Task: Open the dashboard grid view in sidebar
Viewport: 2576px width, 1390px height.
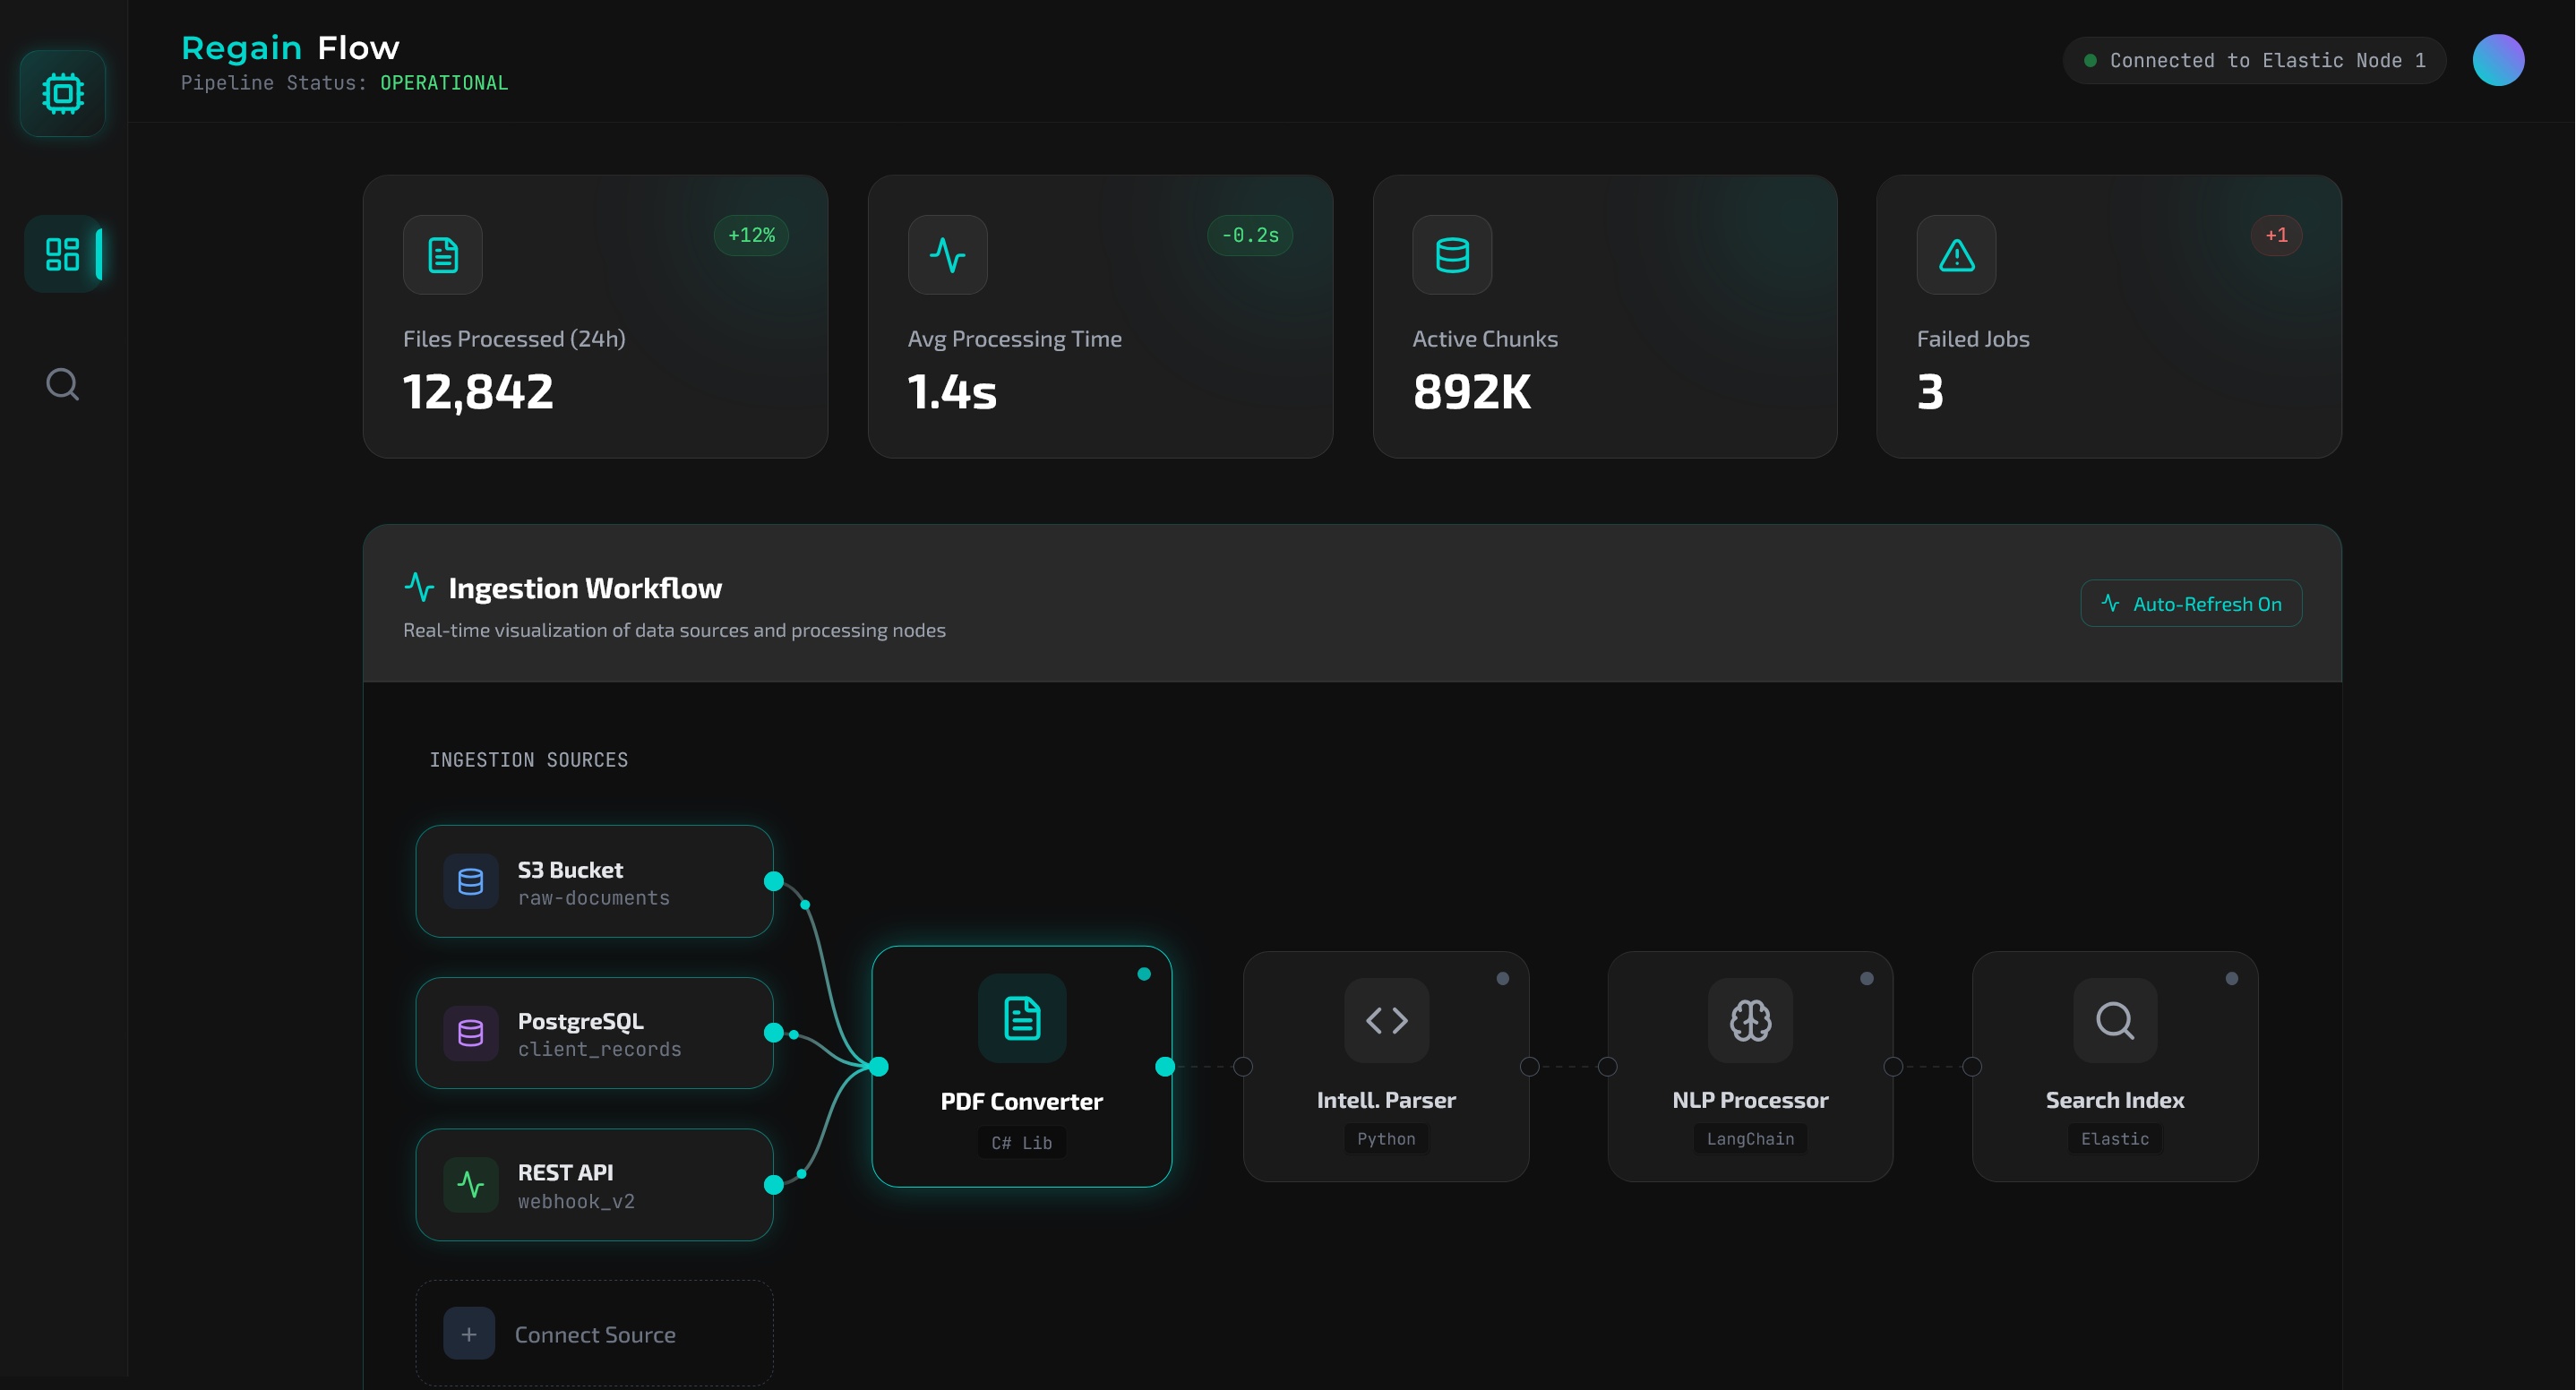Action: pos(62,254)
